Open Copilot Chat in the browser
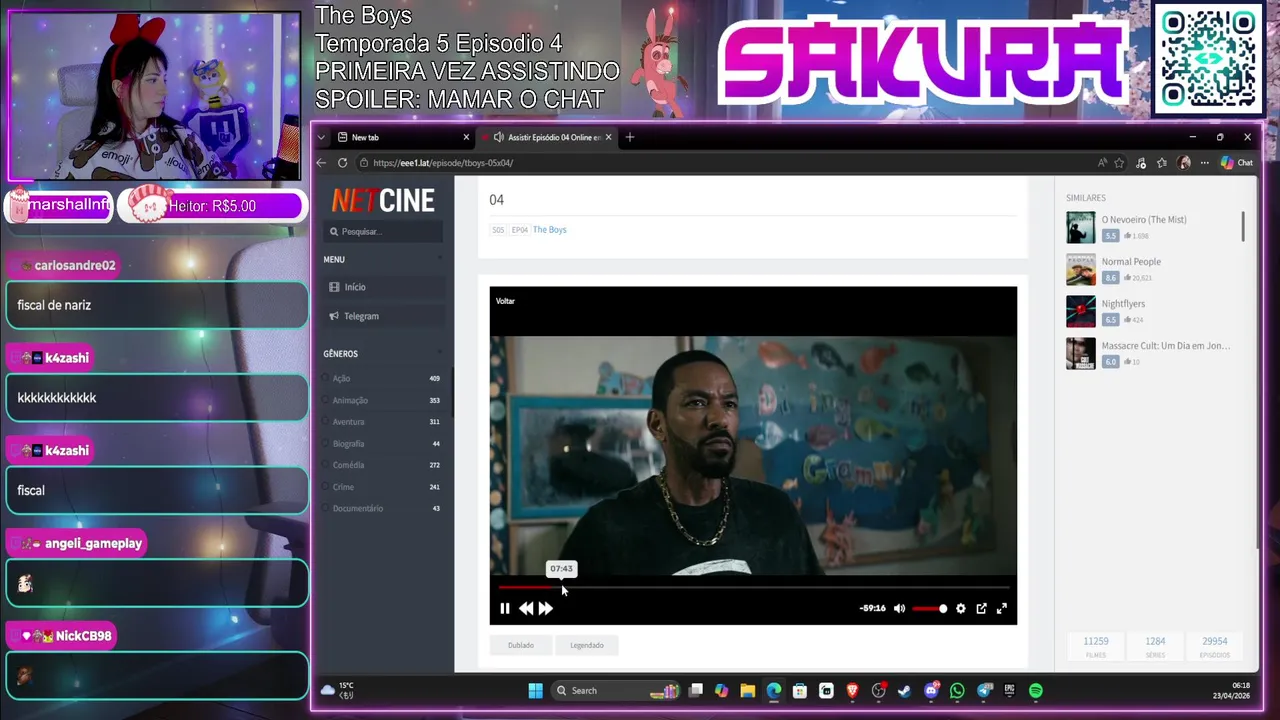The image size is (1280, 720). [x=1236, y=163]
